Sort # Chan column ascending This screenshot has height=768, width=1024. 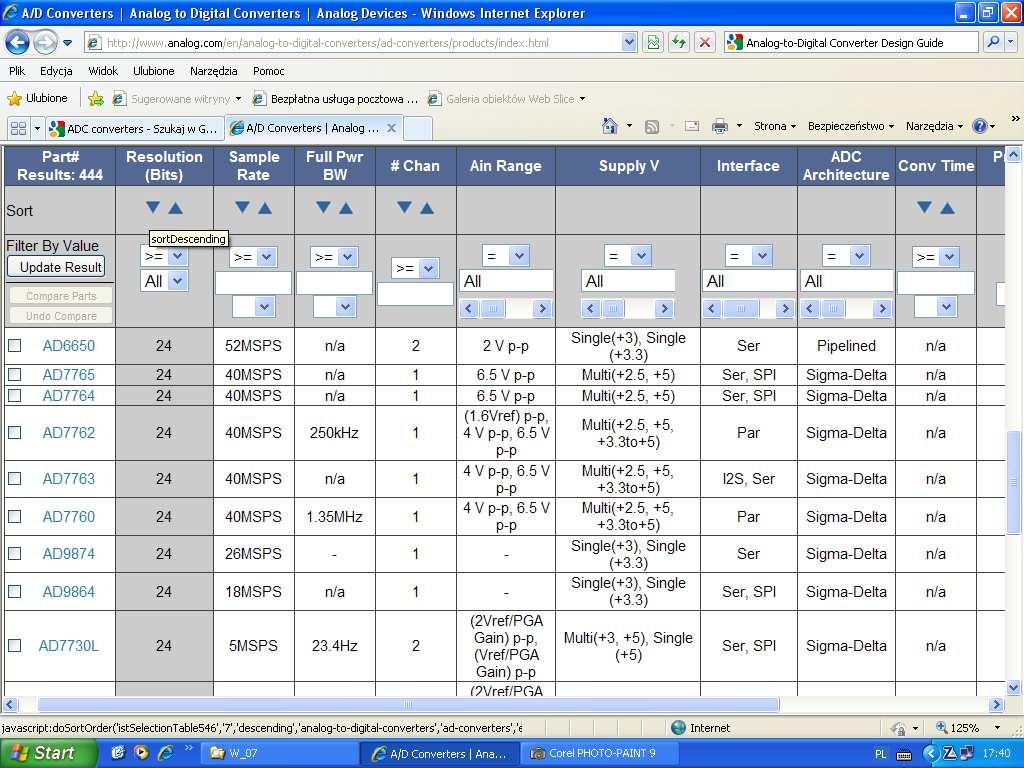click(427, 208)
